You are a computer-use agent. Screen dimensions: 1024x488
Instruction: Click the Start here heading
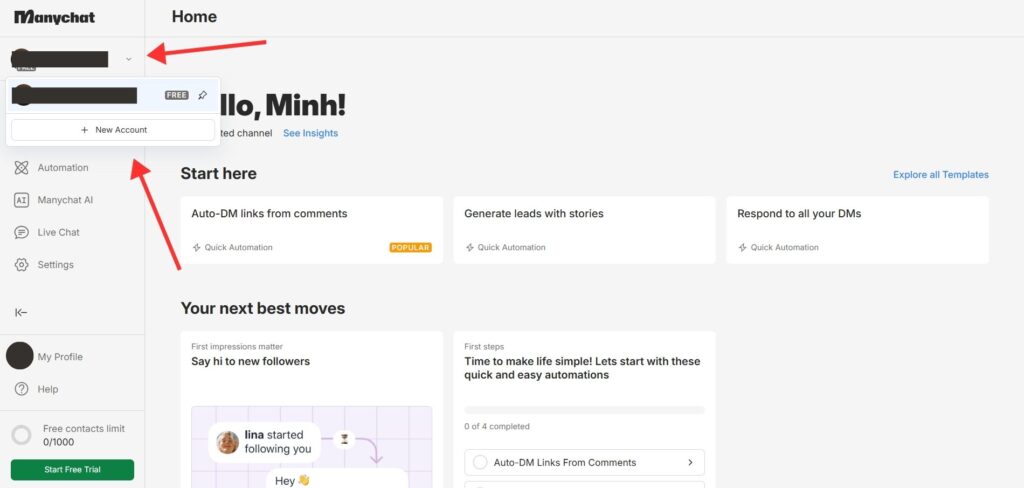tap(219, 174)
